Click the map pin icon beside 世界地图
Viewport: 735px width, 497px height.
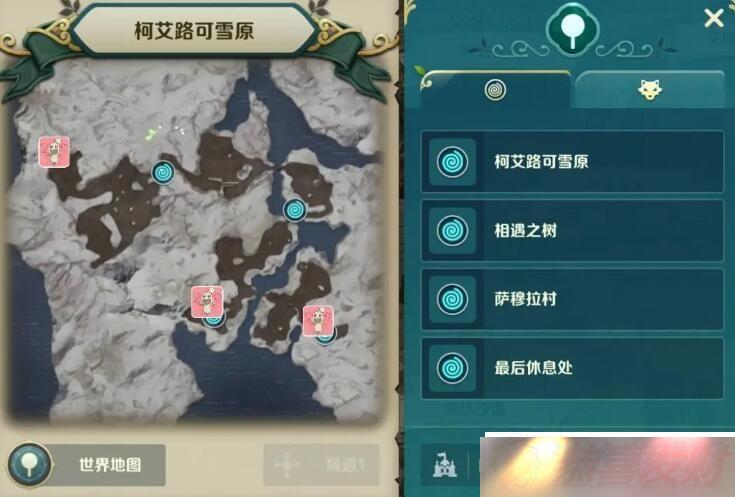(x=30, y=465)
